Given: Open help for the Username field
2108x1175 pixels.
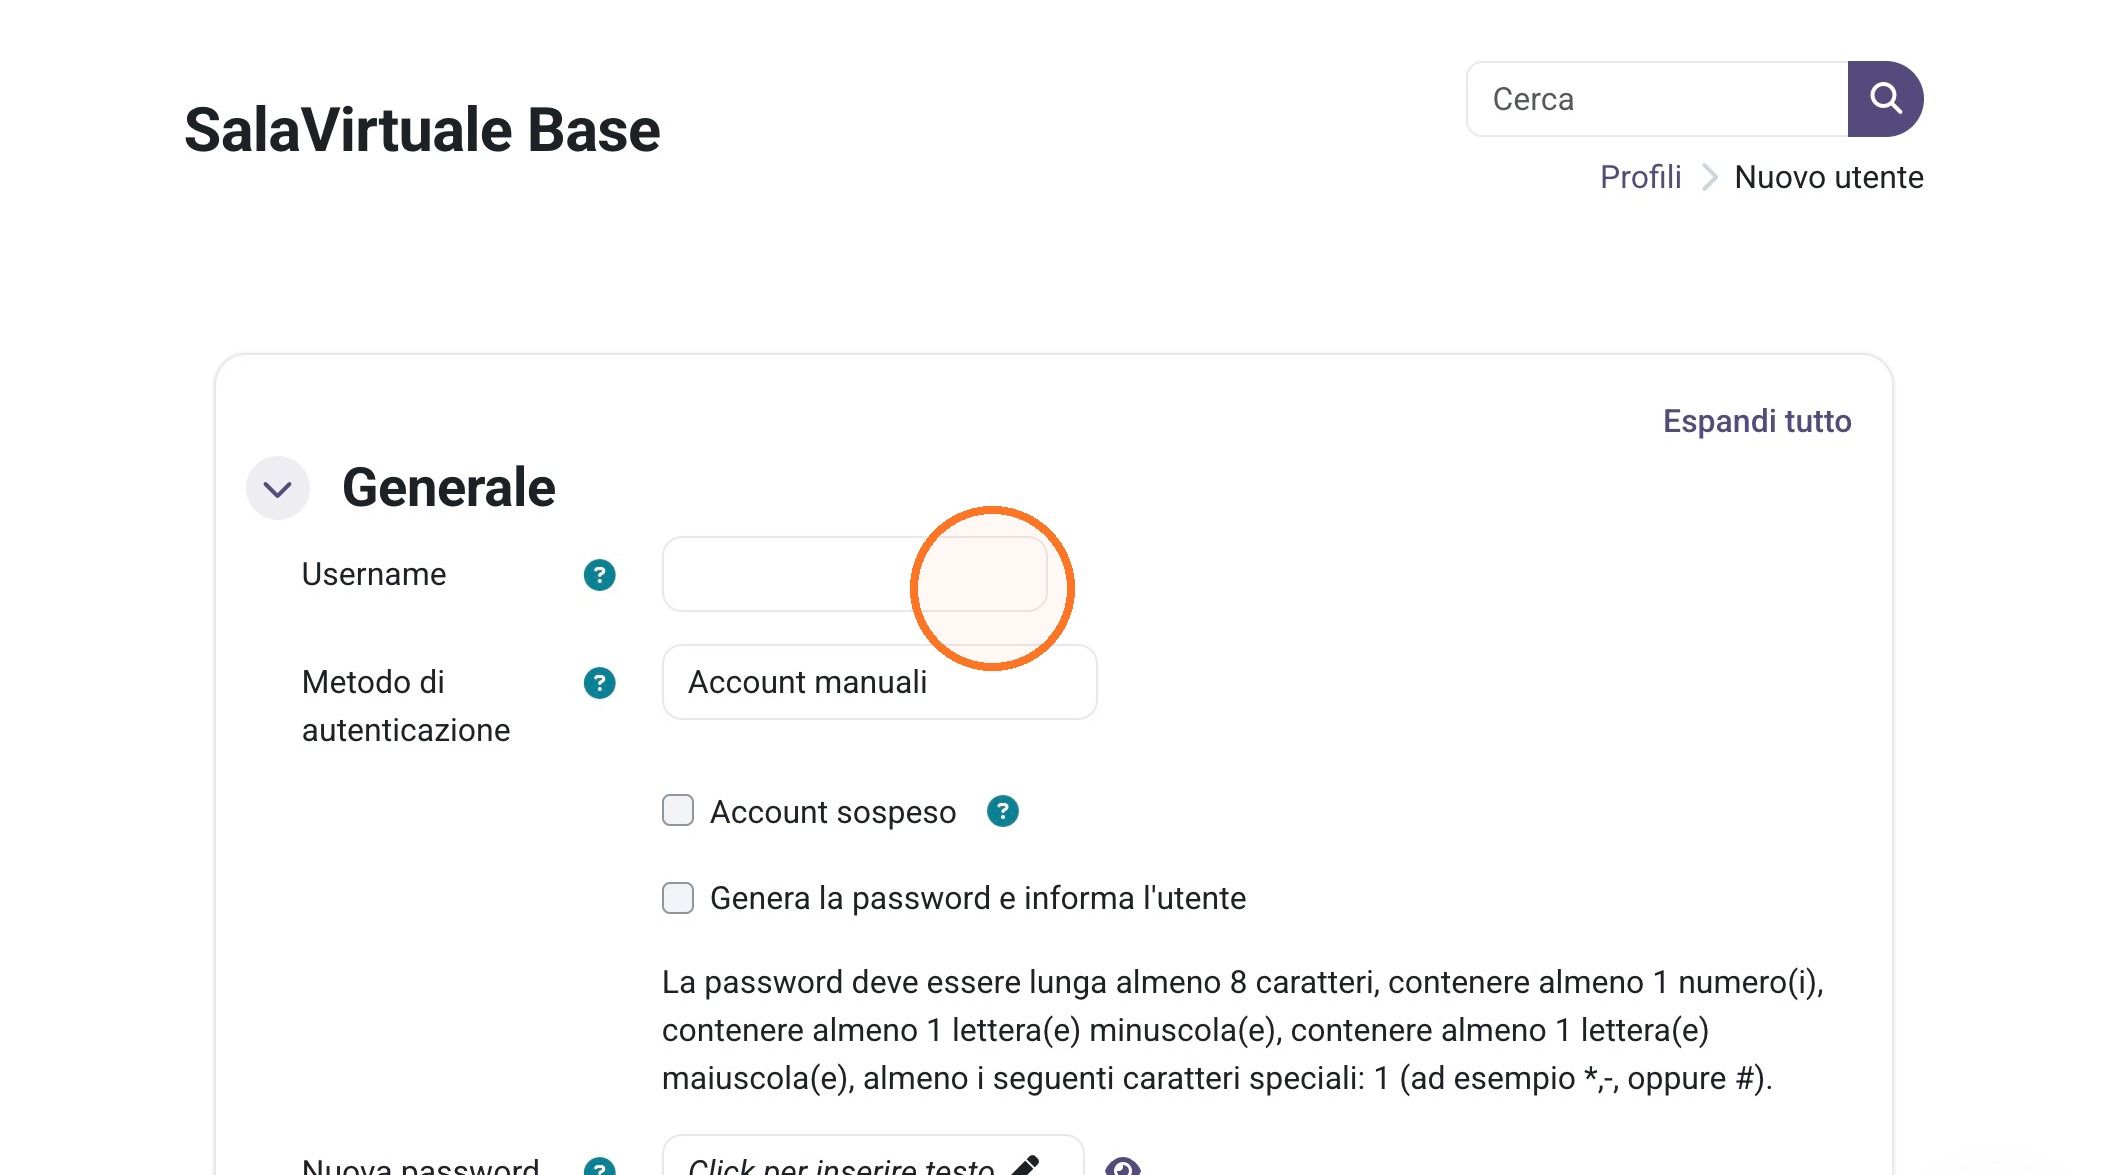Looking at the screenshot, I should coord(599,575).
